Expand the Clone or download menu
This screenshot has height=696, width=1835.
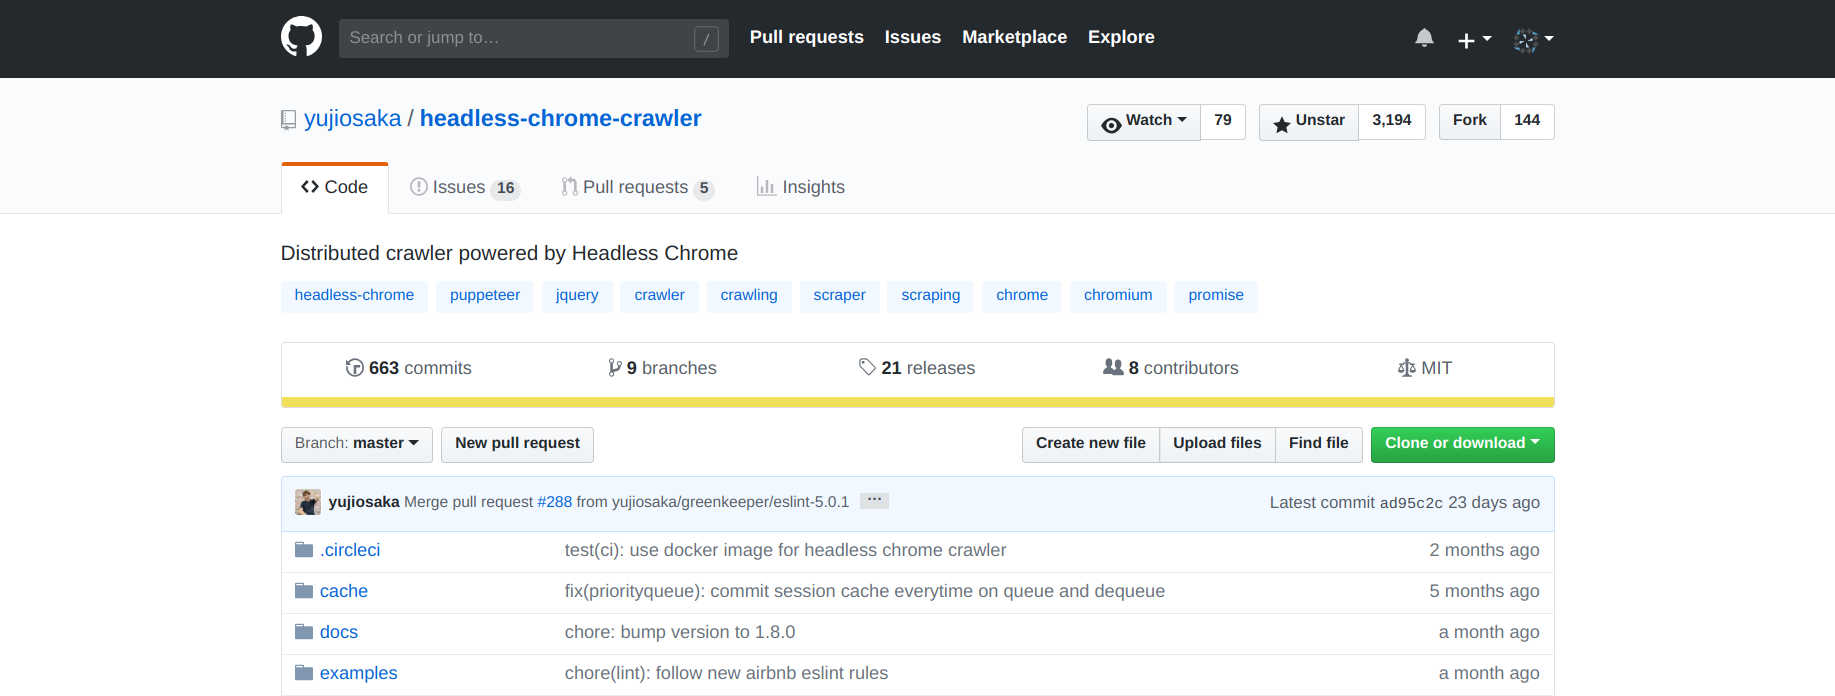click(1462, 444)
